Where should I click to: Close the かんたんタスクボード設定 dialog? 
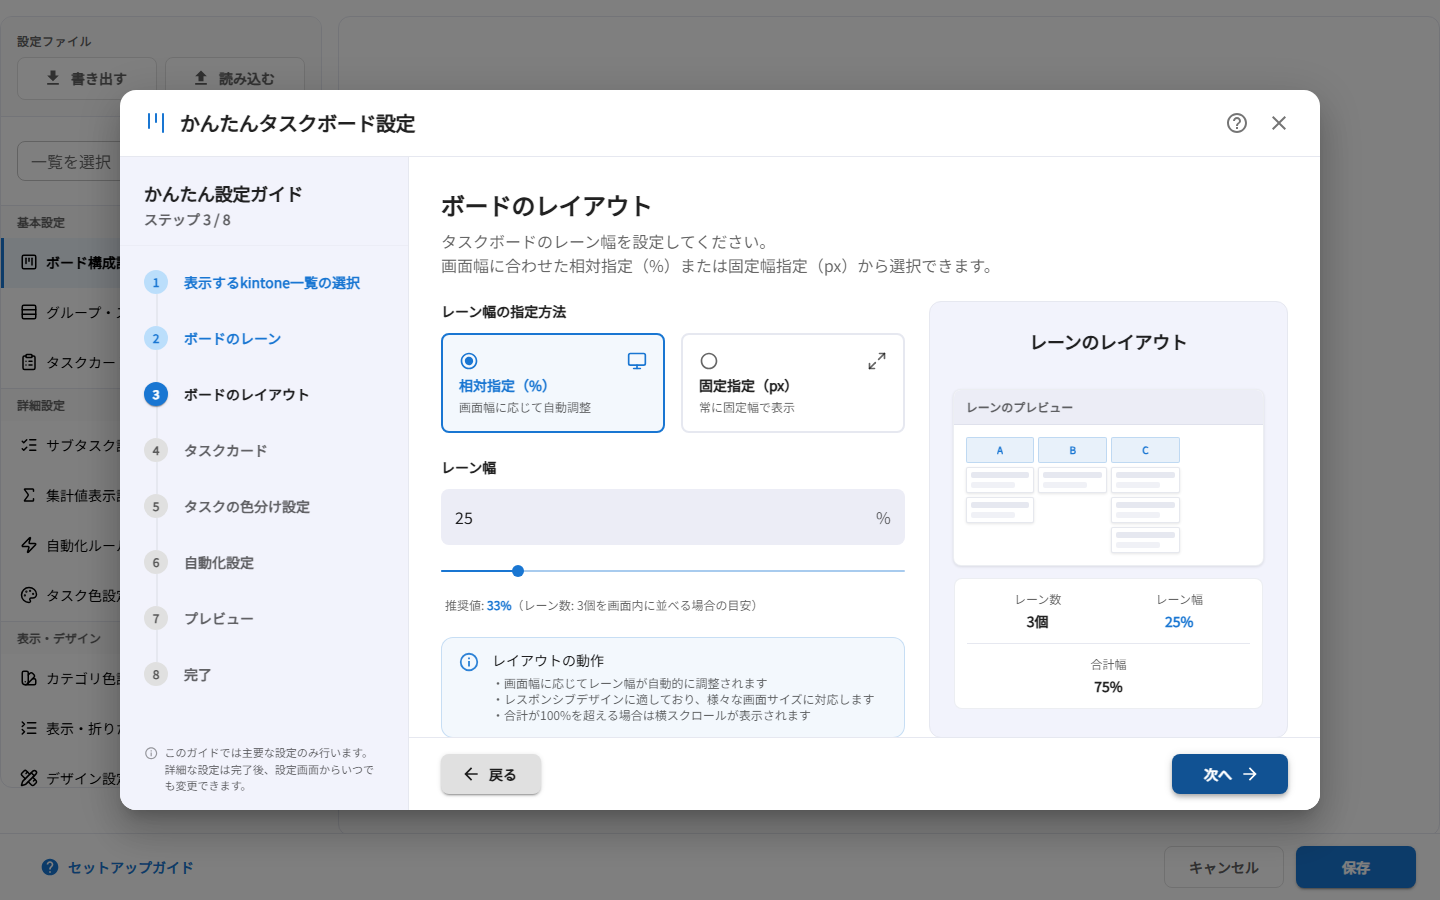pyautogui.click(x=1279, y=123)
